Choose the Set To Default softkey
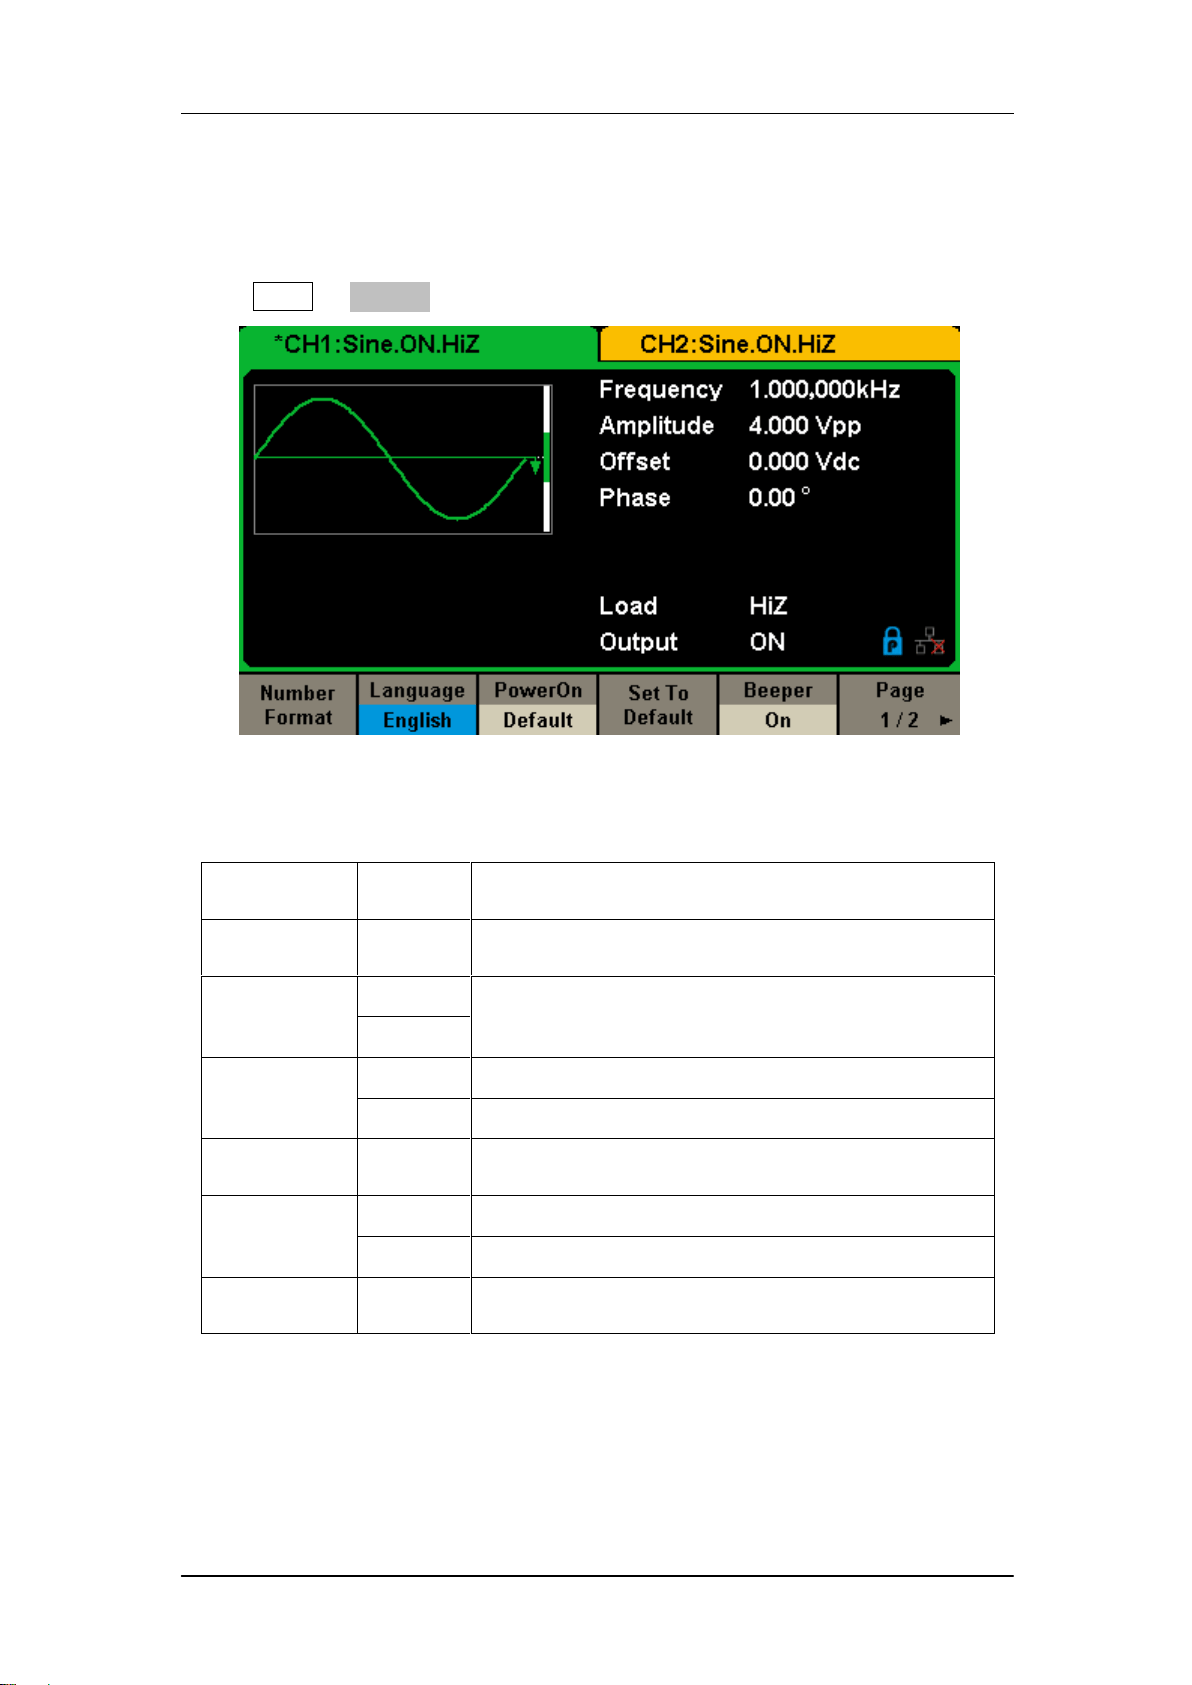Image resolution: width=1192 pixels, height=1685 pixels. click(x=658, y=705)
